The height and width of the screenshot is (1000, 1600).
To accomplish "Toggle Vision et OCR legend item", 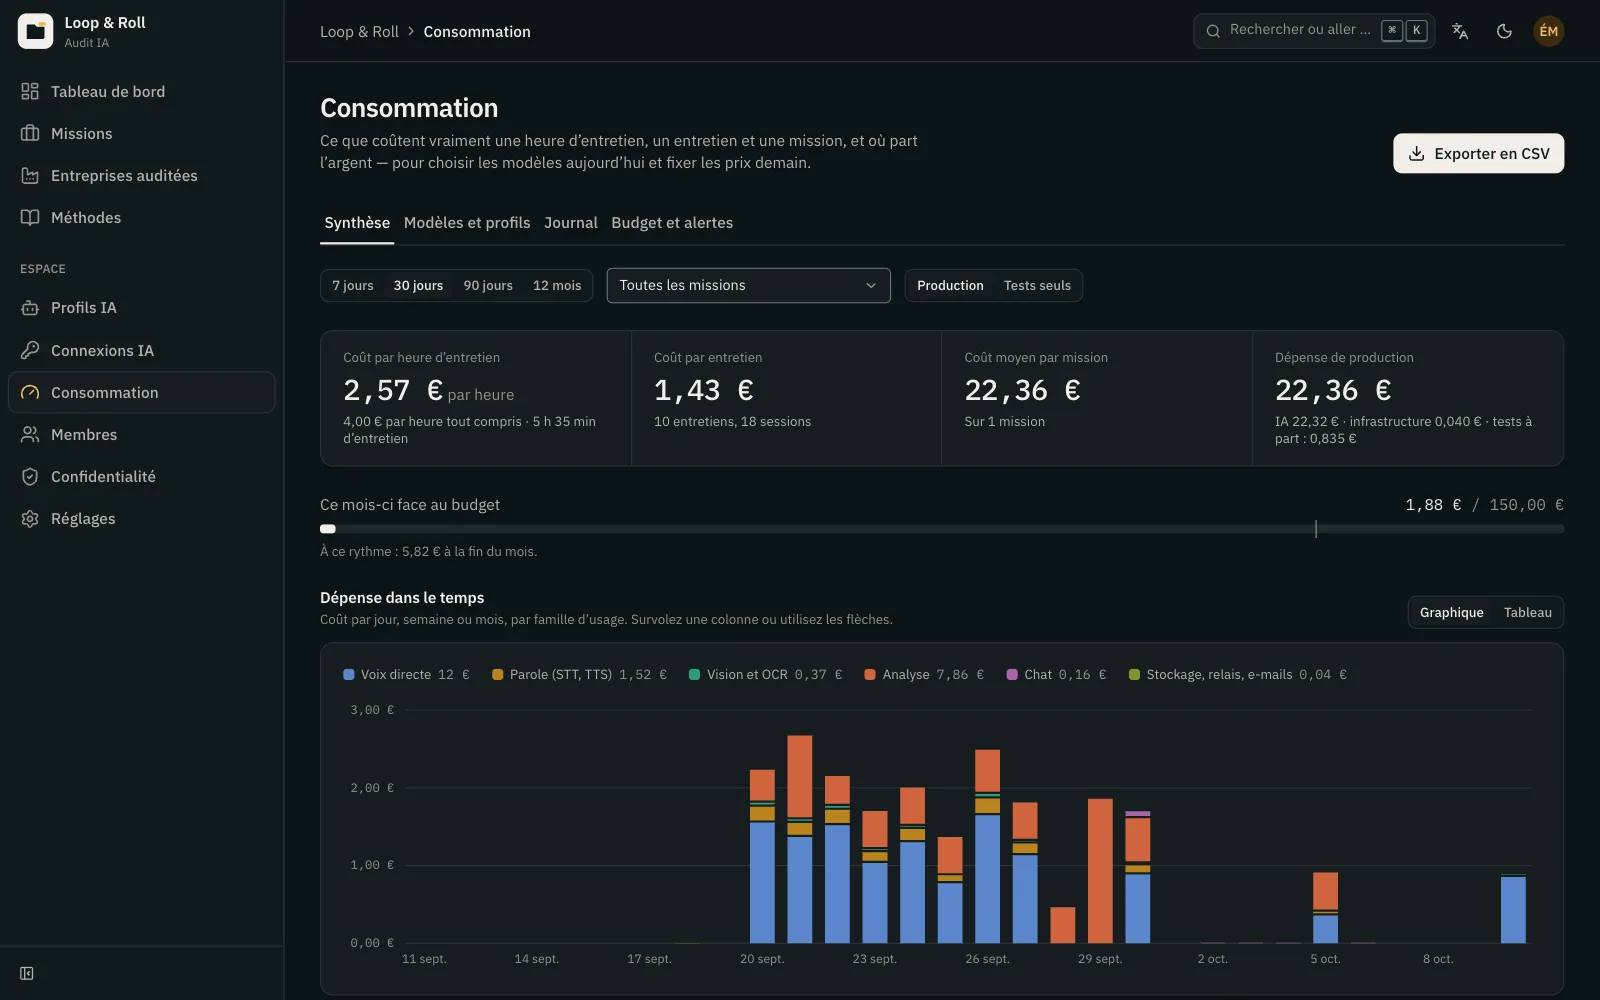I will [766, 674].
